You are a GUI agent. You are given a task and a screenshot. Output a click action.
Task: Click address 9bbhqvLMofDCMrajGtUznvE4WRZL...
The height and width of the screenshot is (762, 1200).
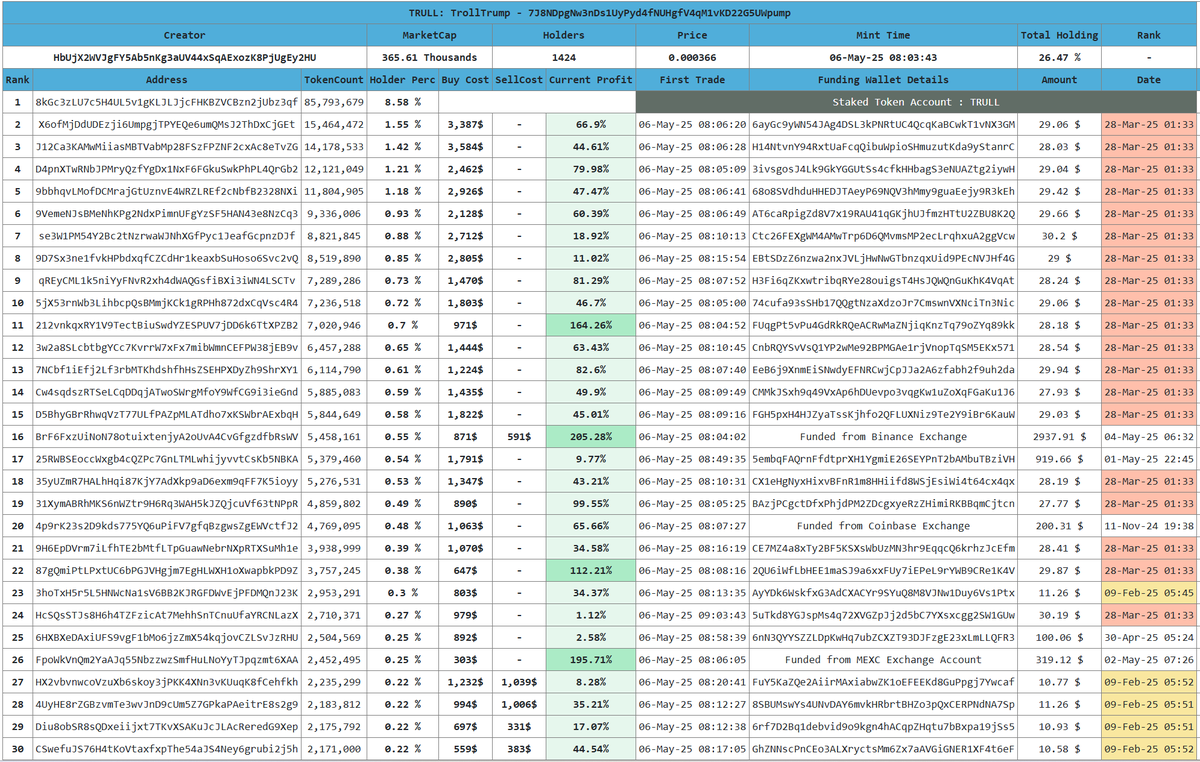(166, 191)
